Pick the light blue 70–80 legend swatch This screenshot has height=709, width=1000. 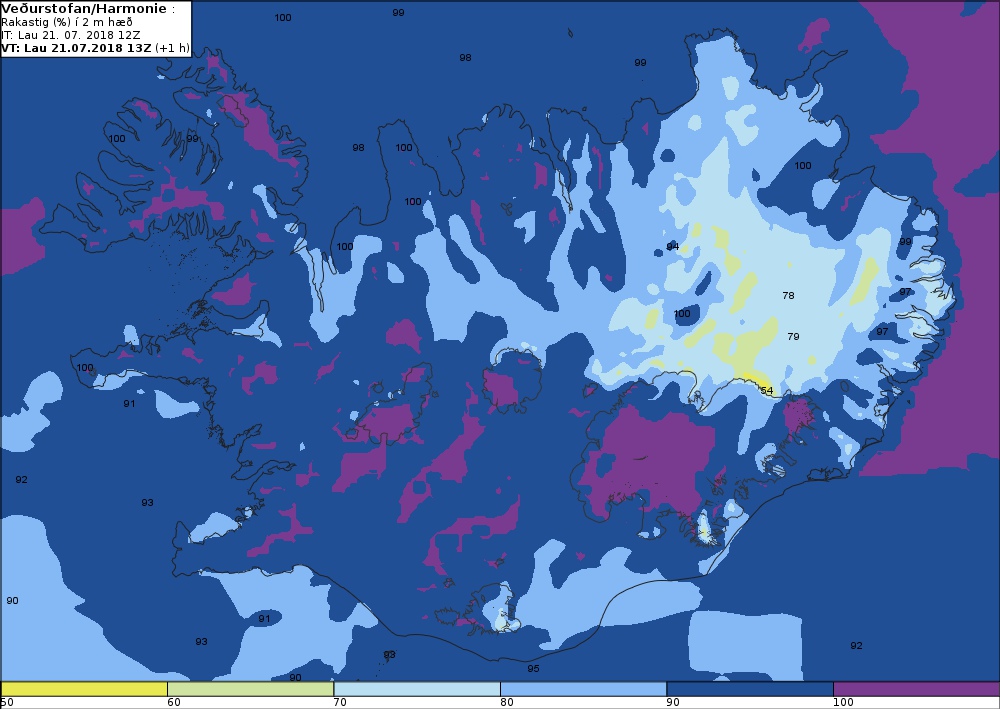(x=417, y=689)
